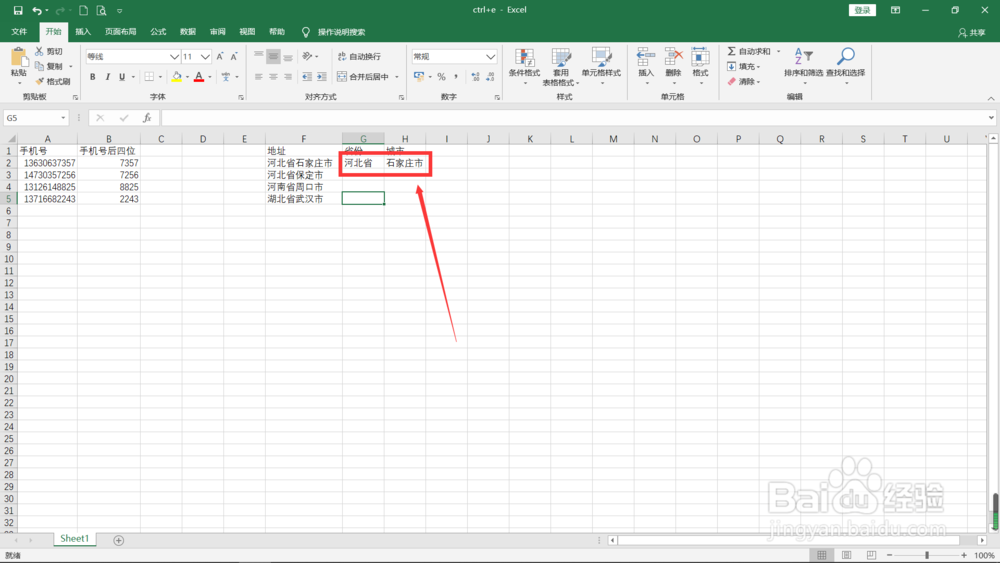Apply comma style number format

click(x=456, y=77)
